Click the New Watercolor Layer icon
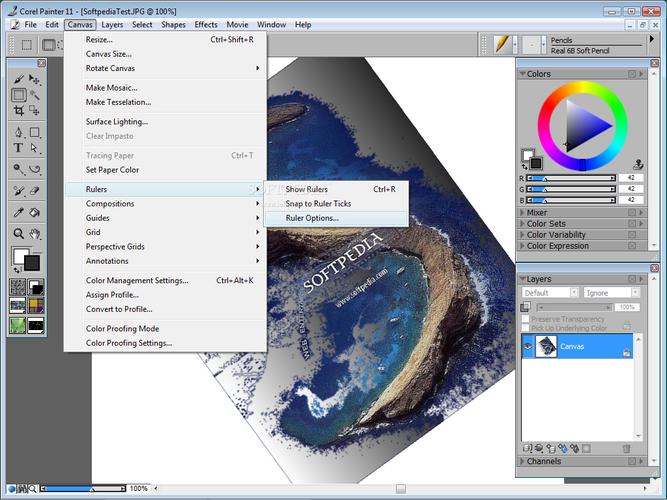This screenshot has width=667, height=500. tap(562, 448)
